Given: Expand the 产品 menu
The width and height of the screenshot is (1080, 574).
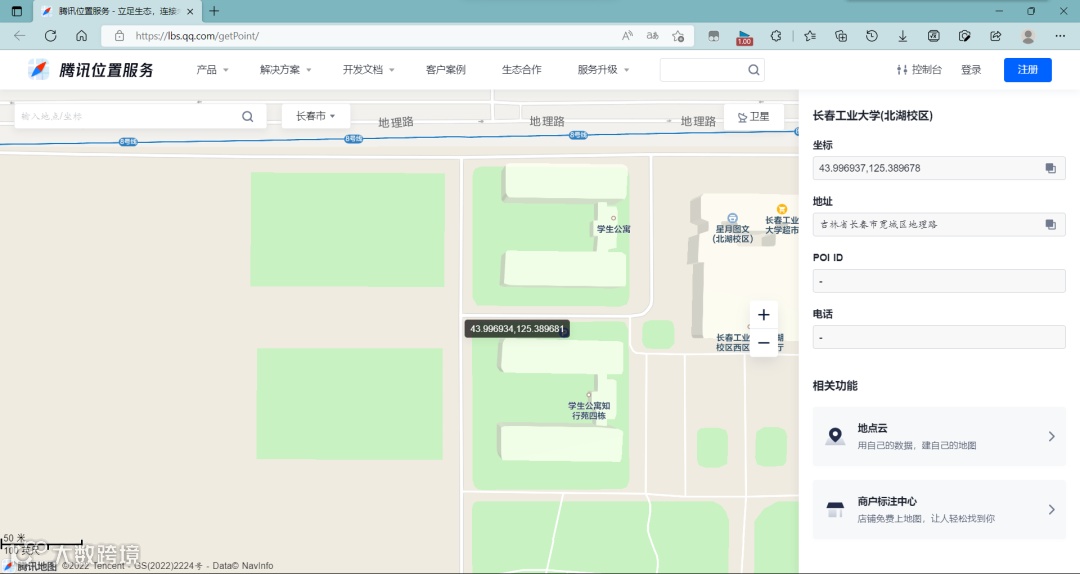Looking at the screenshot, I should point(212,70).
